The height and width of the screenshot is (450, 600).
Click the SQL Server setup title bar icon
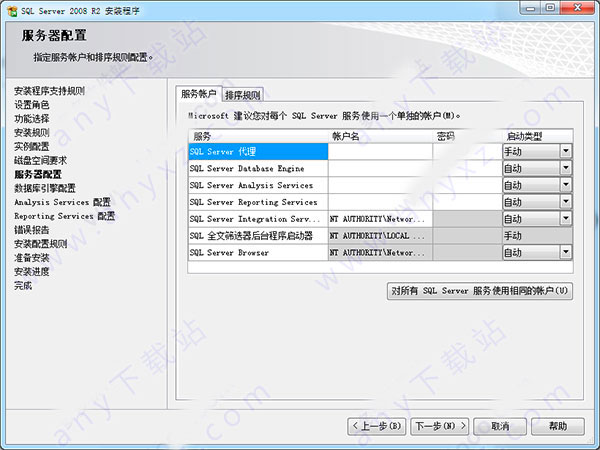click(12, 11)
